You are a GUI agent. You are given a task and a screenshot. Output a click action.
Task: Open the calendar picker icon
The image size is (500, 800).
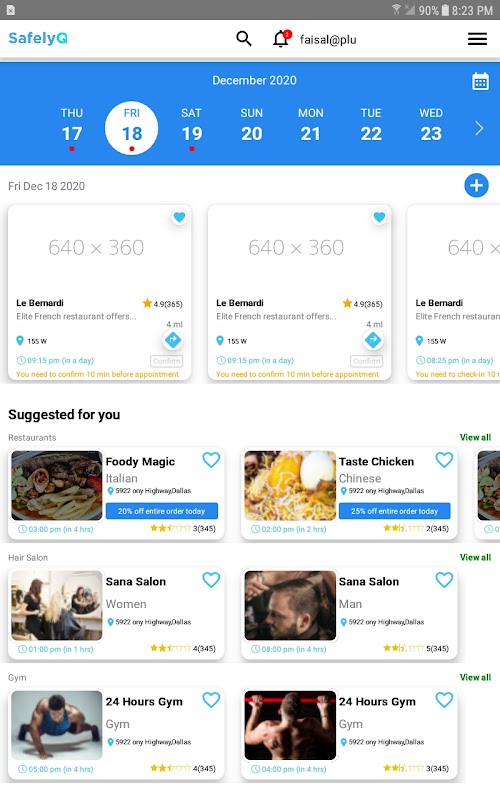coord(480,81)
